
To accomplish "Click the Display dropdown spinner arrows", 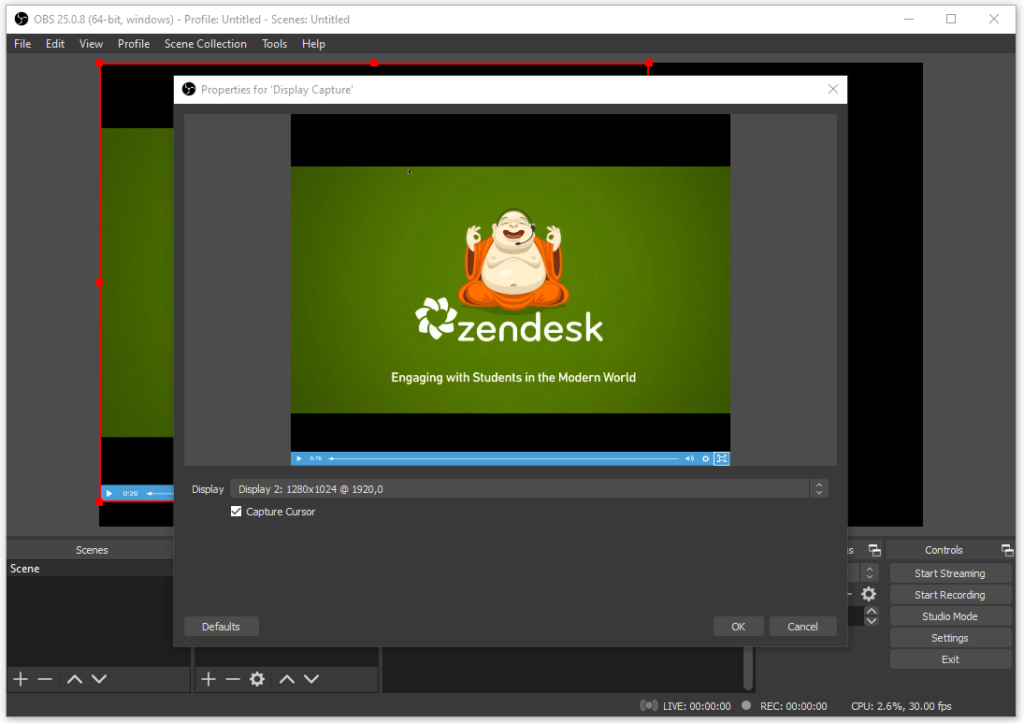I will pos(819,489).
